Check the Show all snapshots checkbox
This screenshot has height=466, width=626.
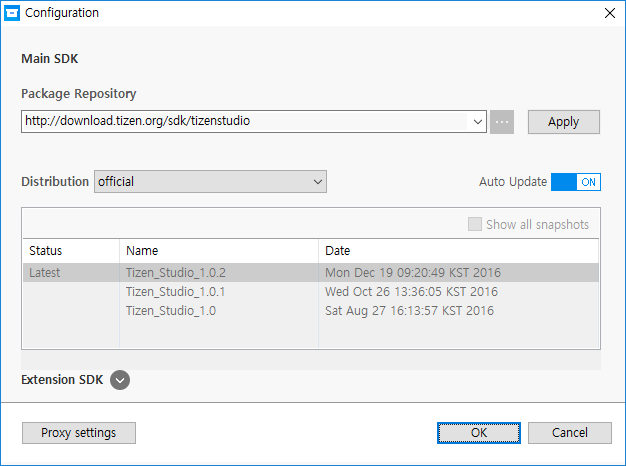click(475, 225)
